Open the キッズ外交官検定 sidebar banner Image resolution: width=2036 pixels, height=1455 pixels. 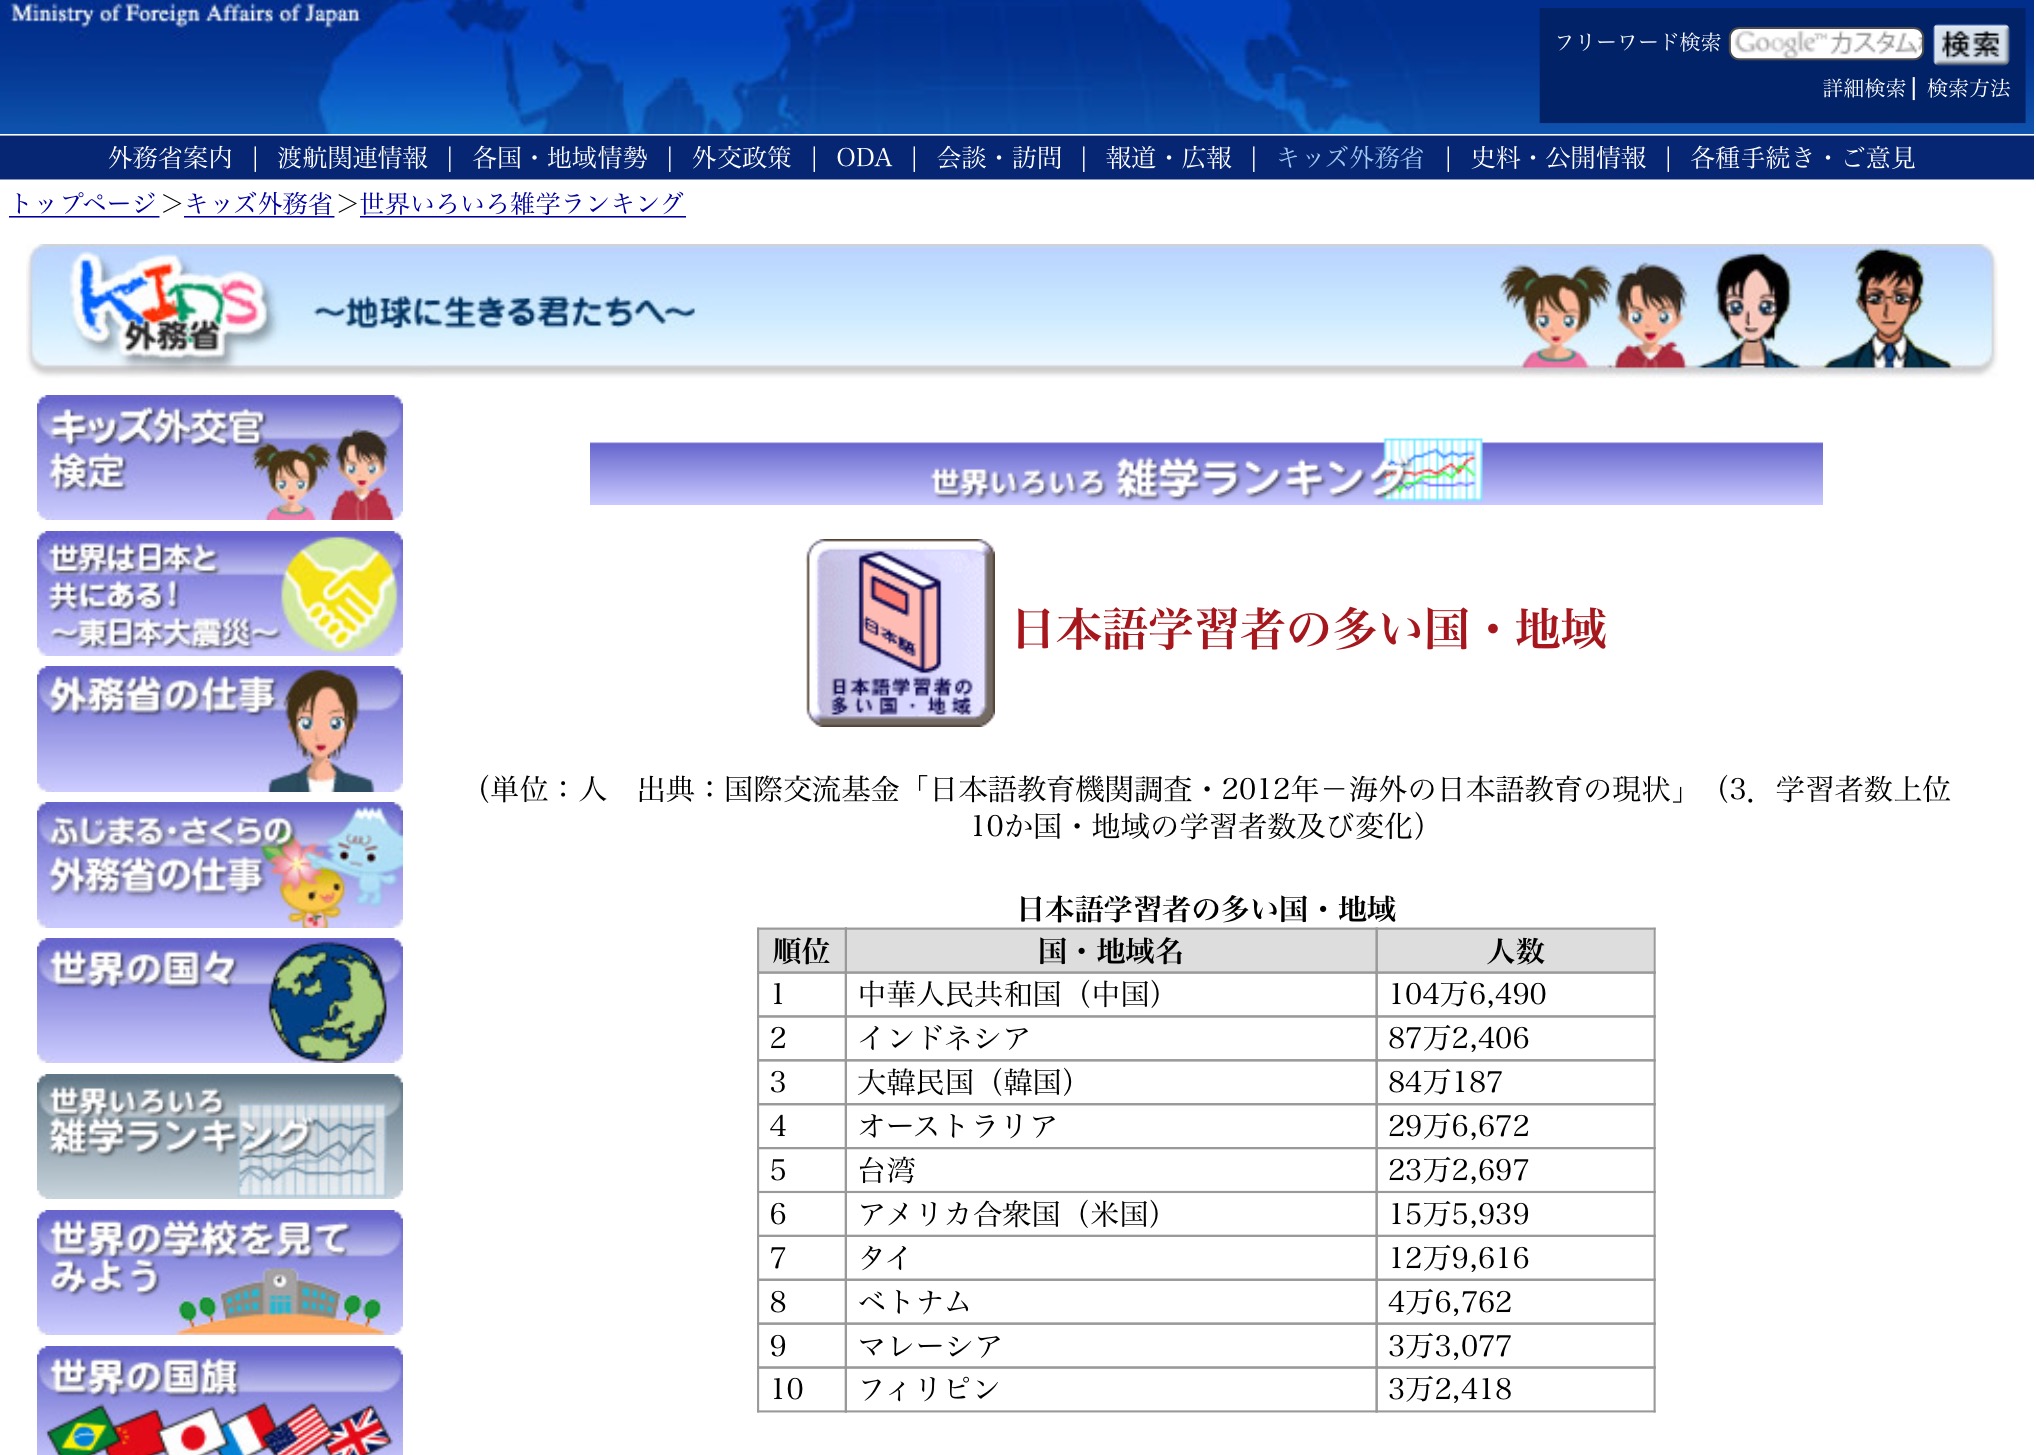coord(220,457)
